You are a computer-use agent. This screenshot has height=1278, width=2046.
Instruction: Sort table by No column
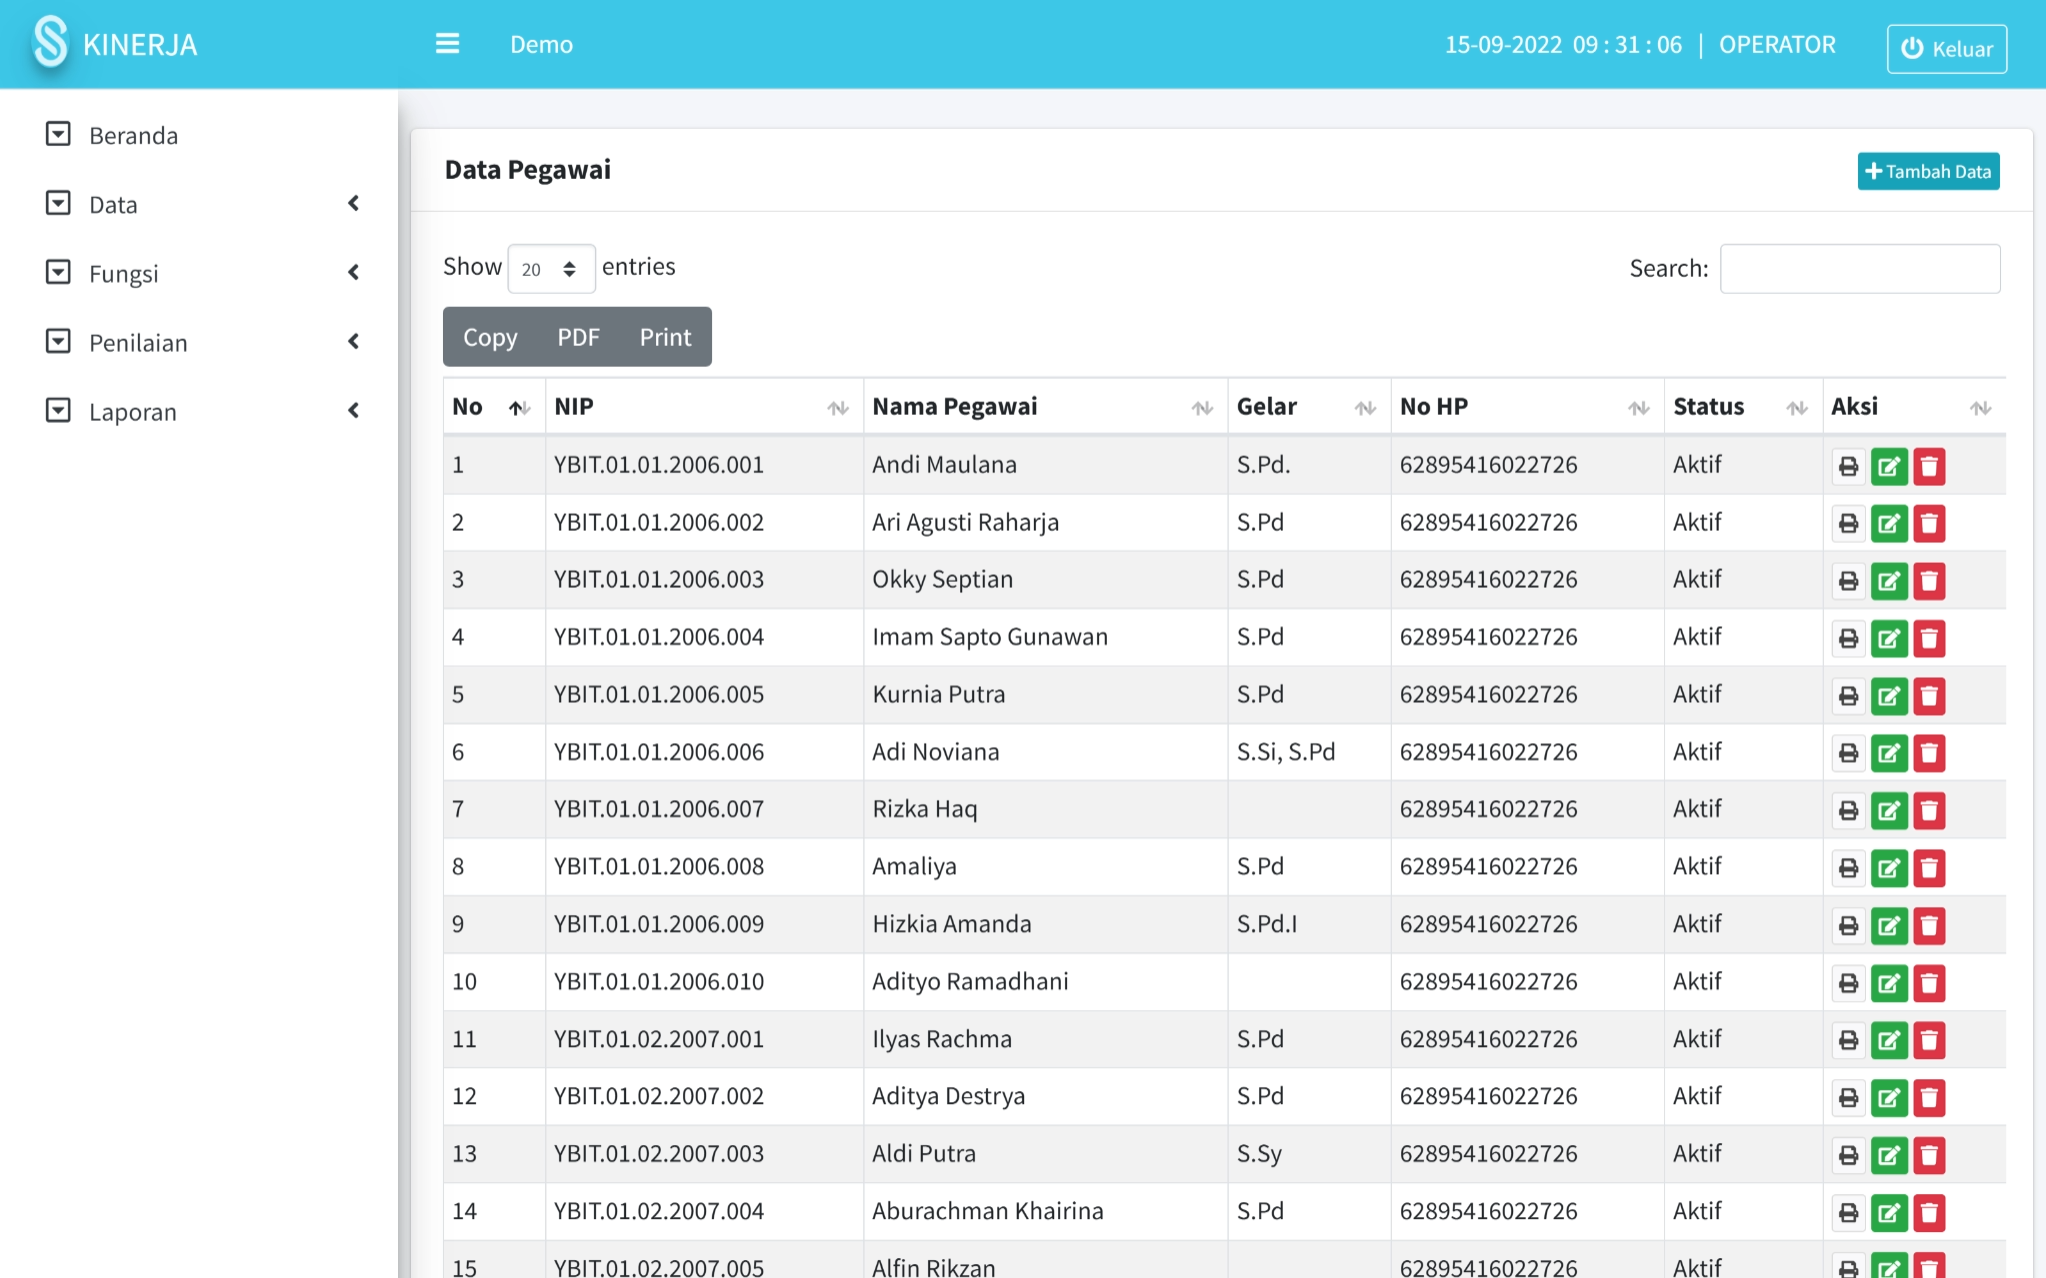494,407
